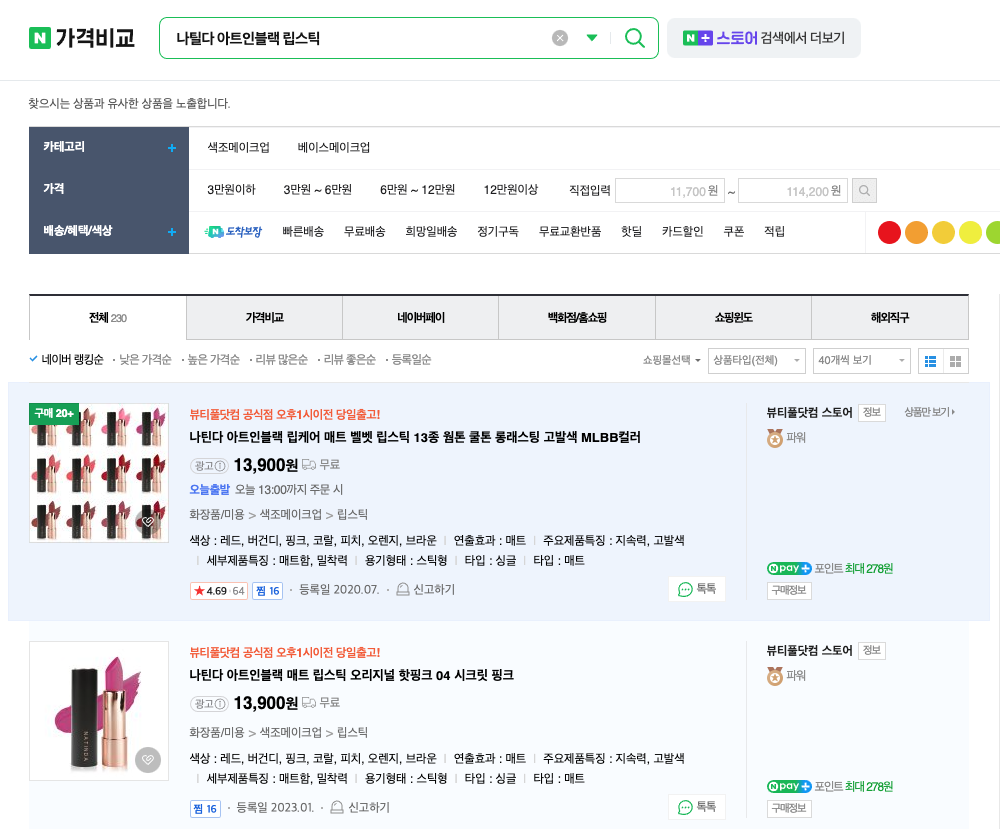Select the blue list view icon
1000x829 pixels.
(x=929, y=362)
